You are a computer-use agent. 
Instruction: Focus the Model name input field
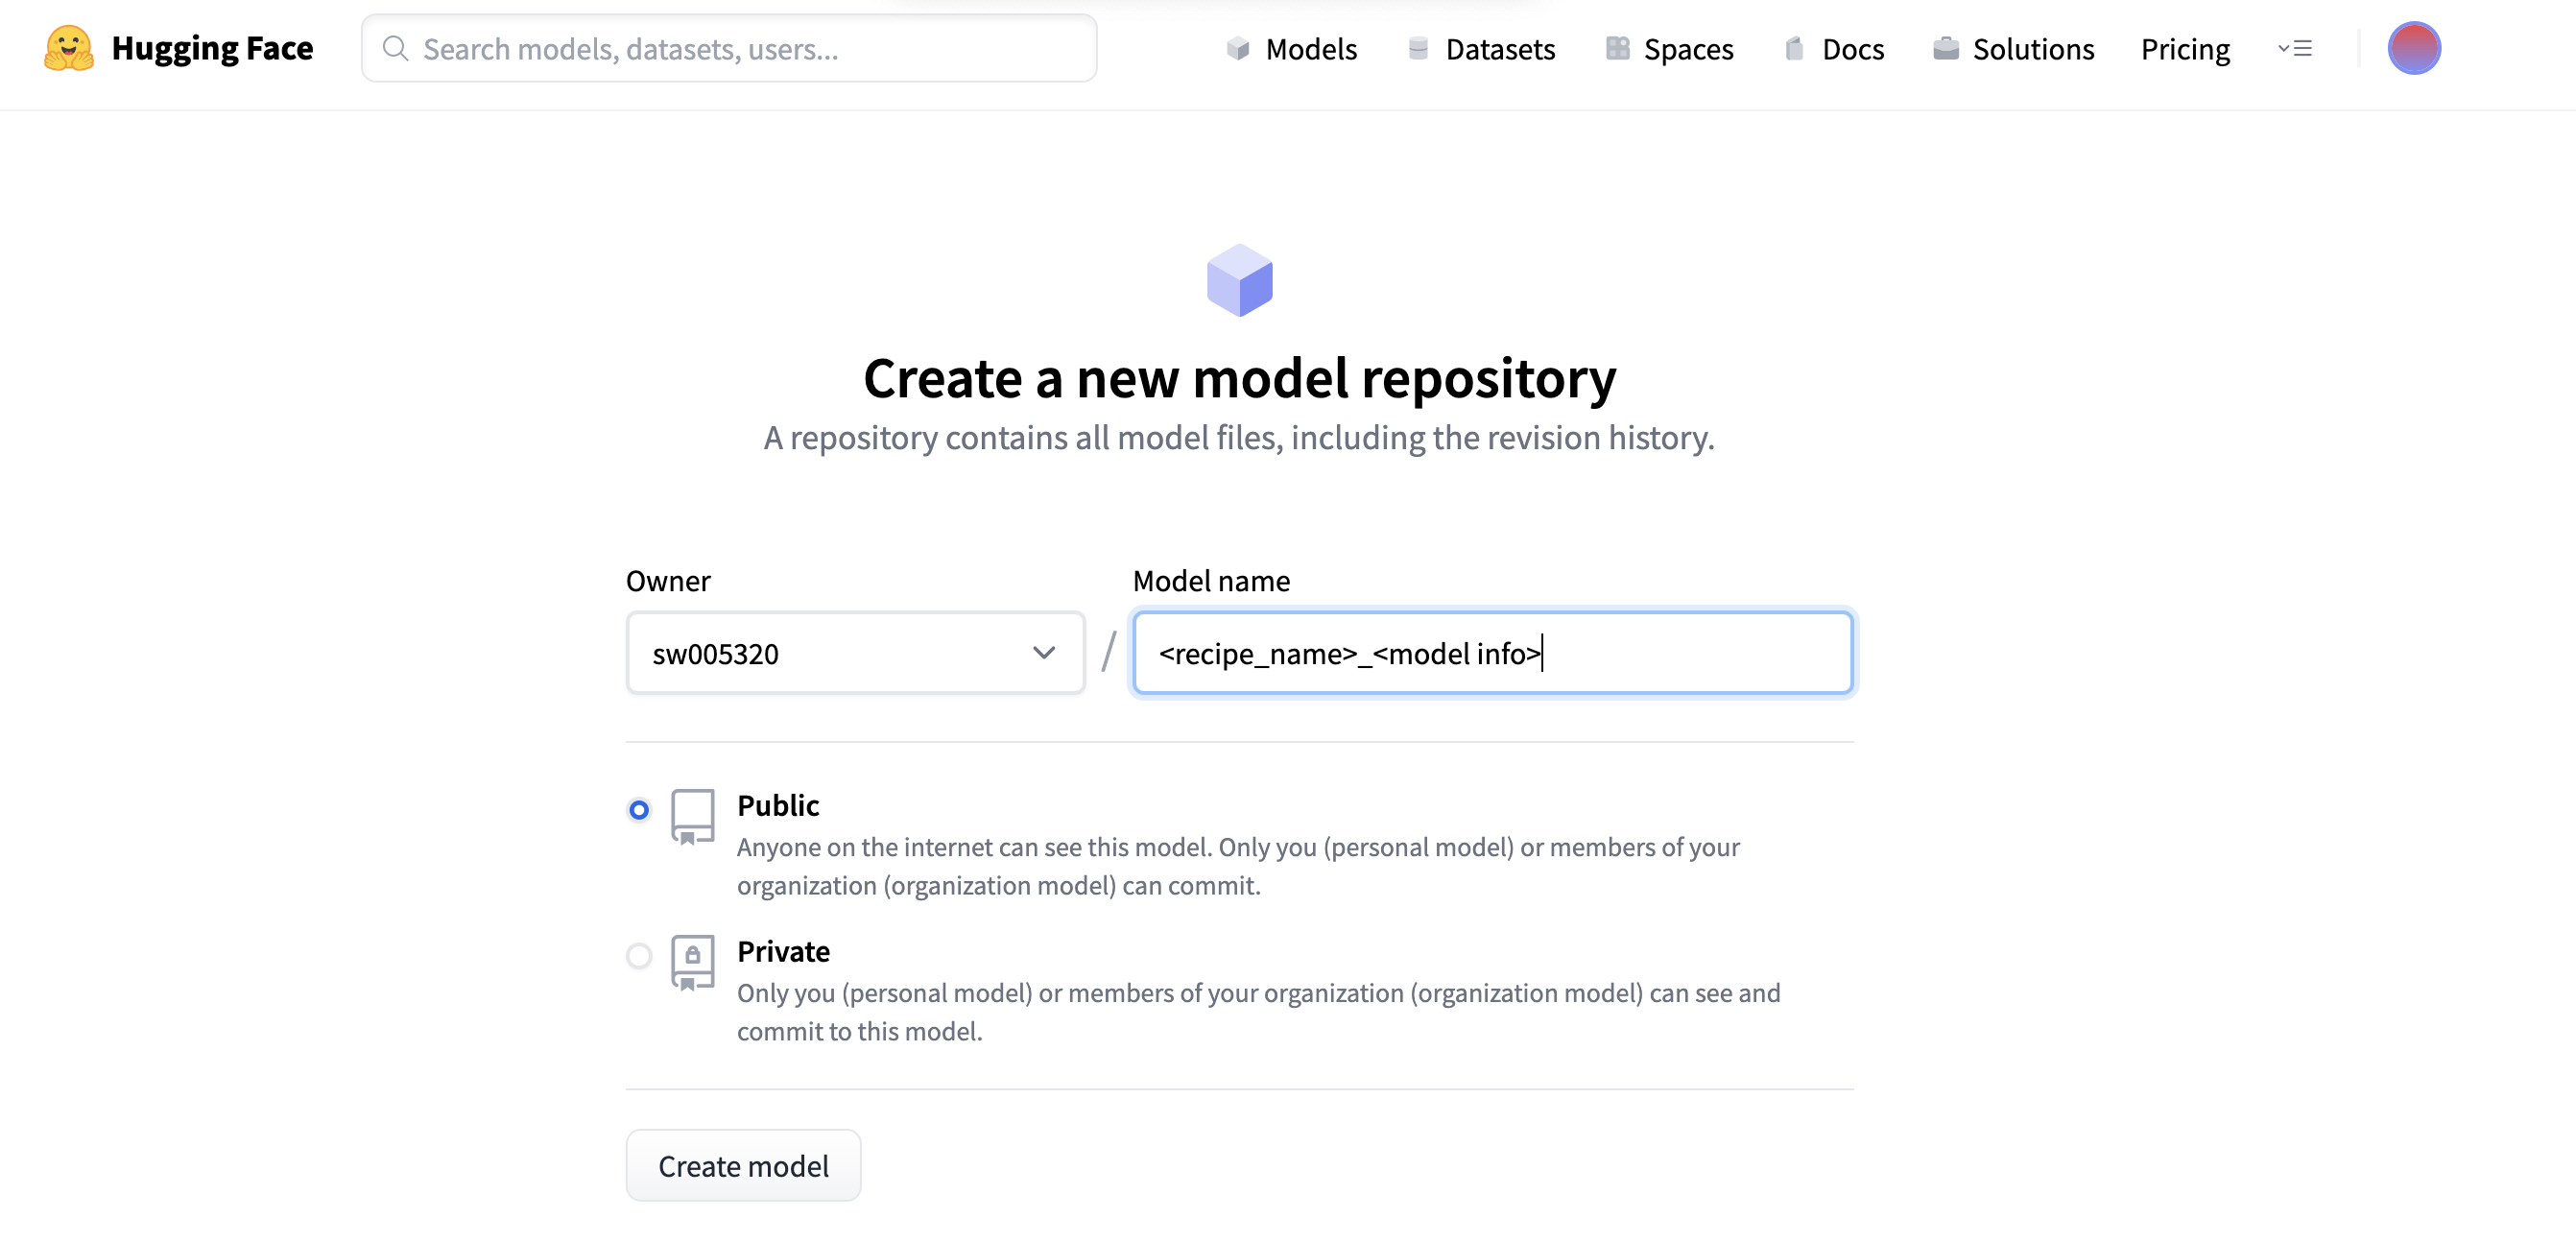[x=1492, y=653]
